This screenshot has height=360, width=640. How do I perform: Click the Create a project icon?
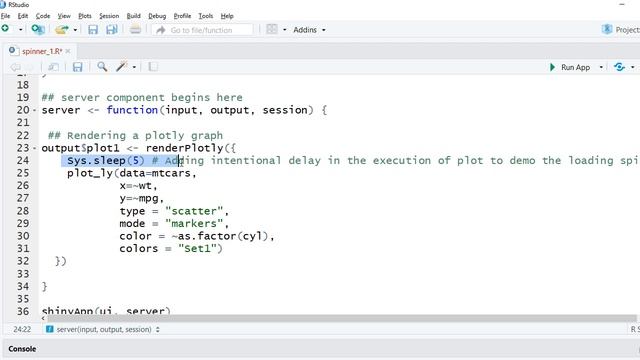38,29
